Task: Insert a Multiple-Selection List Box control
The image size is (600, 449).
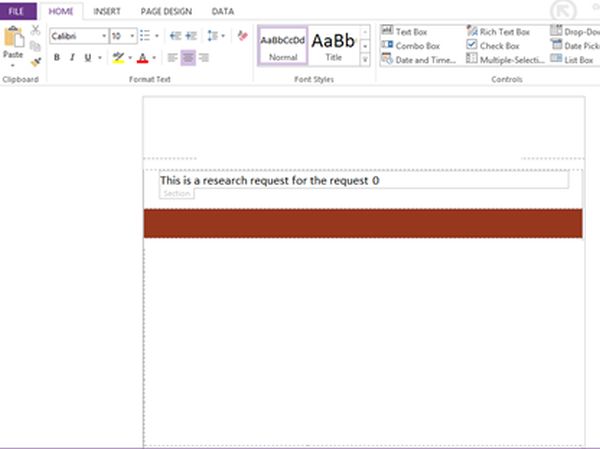Action: pos(505,60)
